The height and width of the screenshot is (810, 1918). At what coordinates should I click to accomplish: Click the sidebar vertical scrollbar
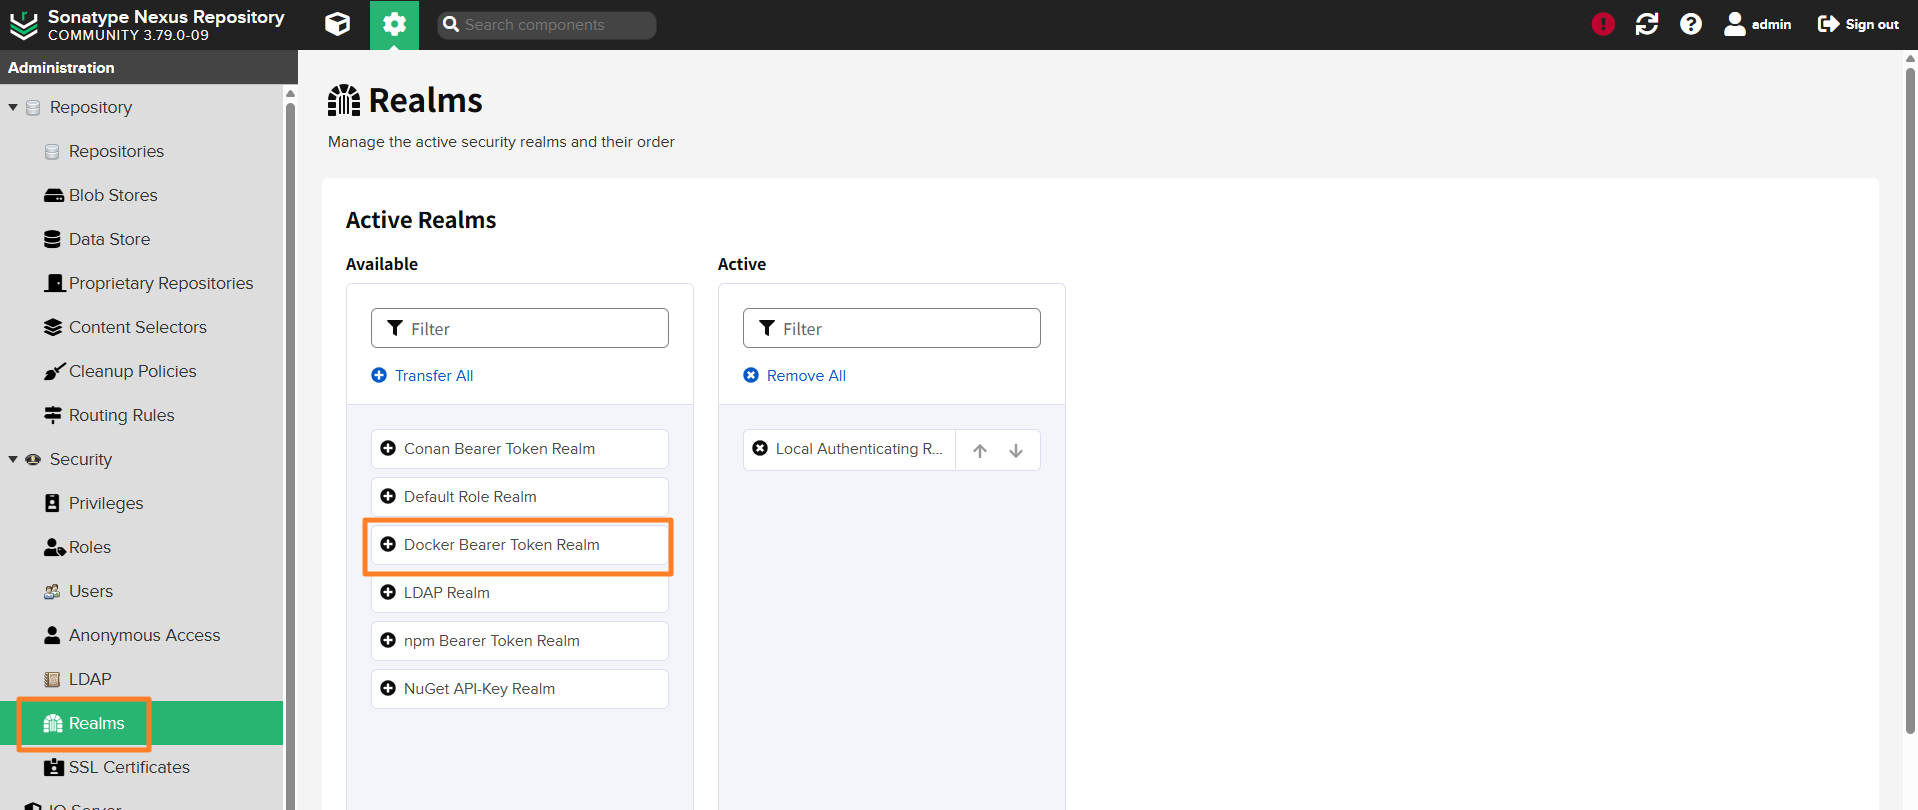click(x=290, y=450)
